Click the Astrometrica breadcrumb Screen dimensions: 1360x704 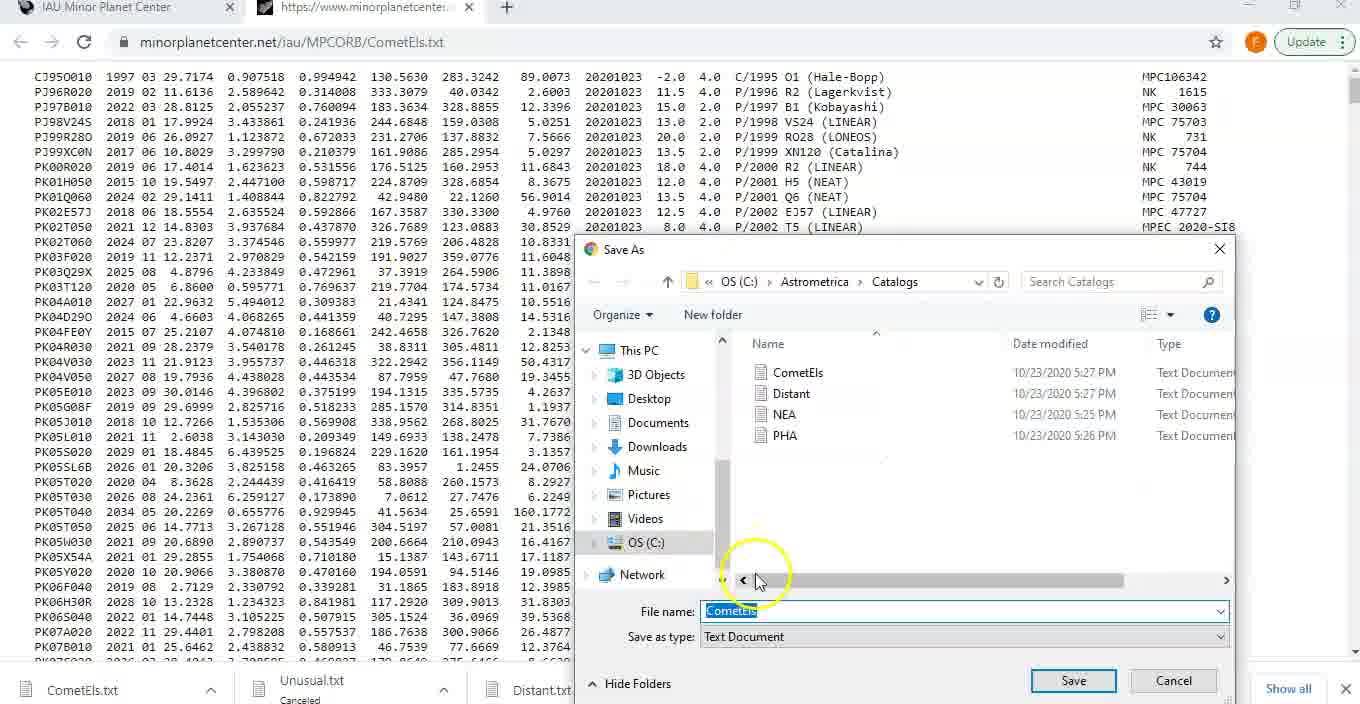pyautogui.click(x=814, y=282)
